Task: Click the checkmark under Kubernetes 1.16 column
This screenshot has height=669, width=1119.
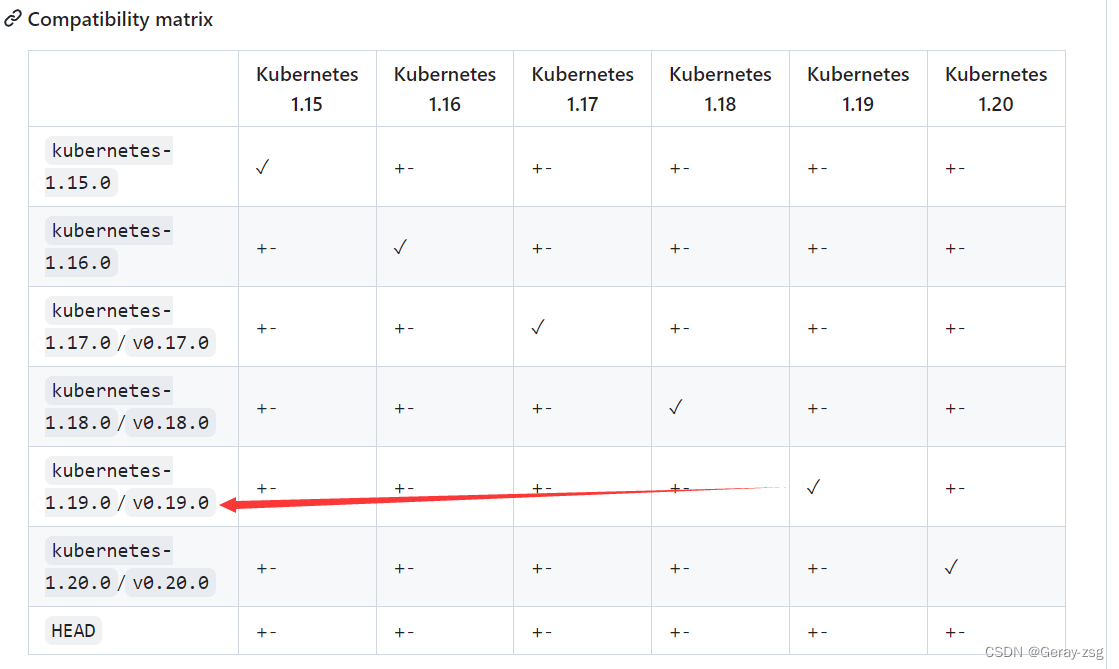Action: pos(400,247)
